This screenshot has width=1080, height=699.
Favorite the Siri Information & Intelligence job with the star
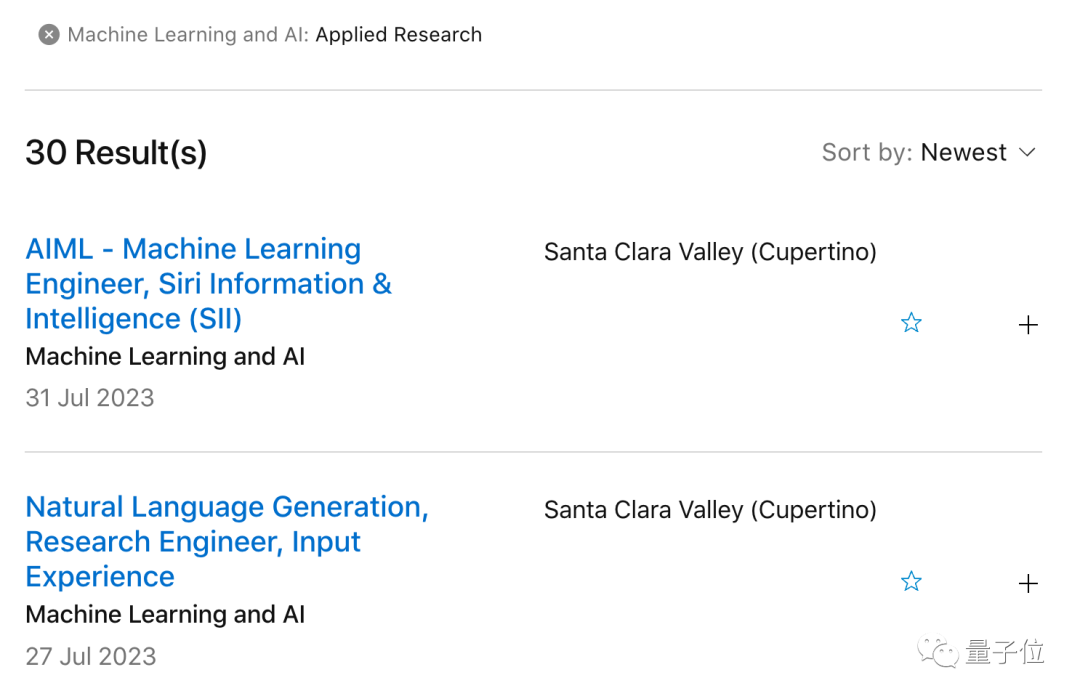[911, 323]
